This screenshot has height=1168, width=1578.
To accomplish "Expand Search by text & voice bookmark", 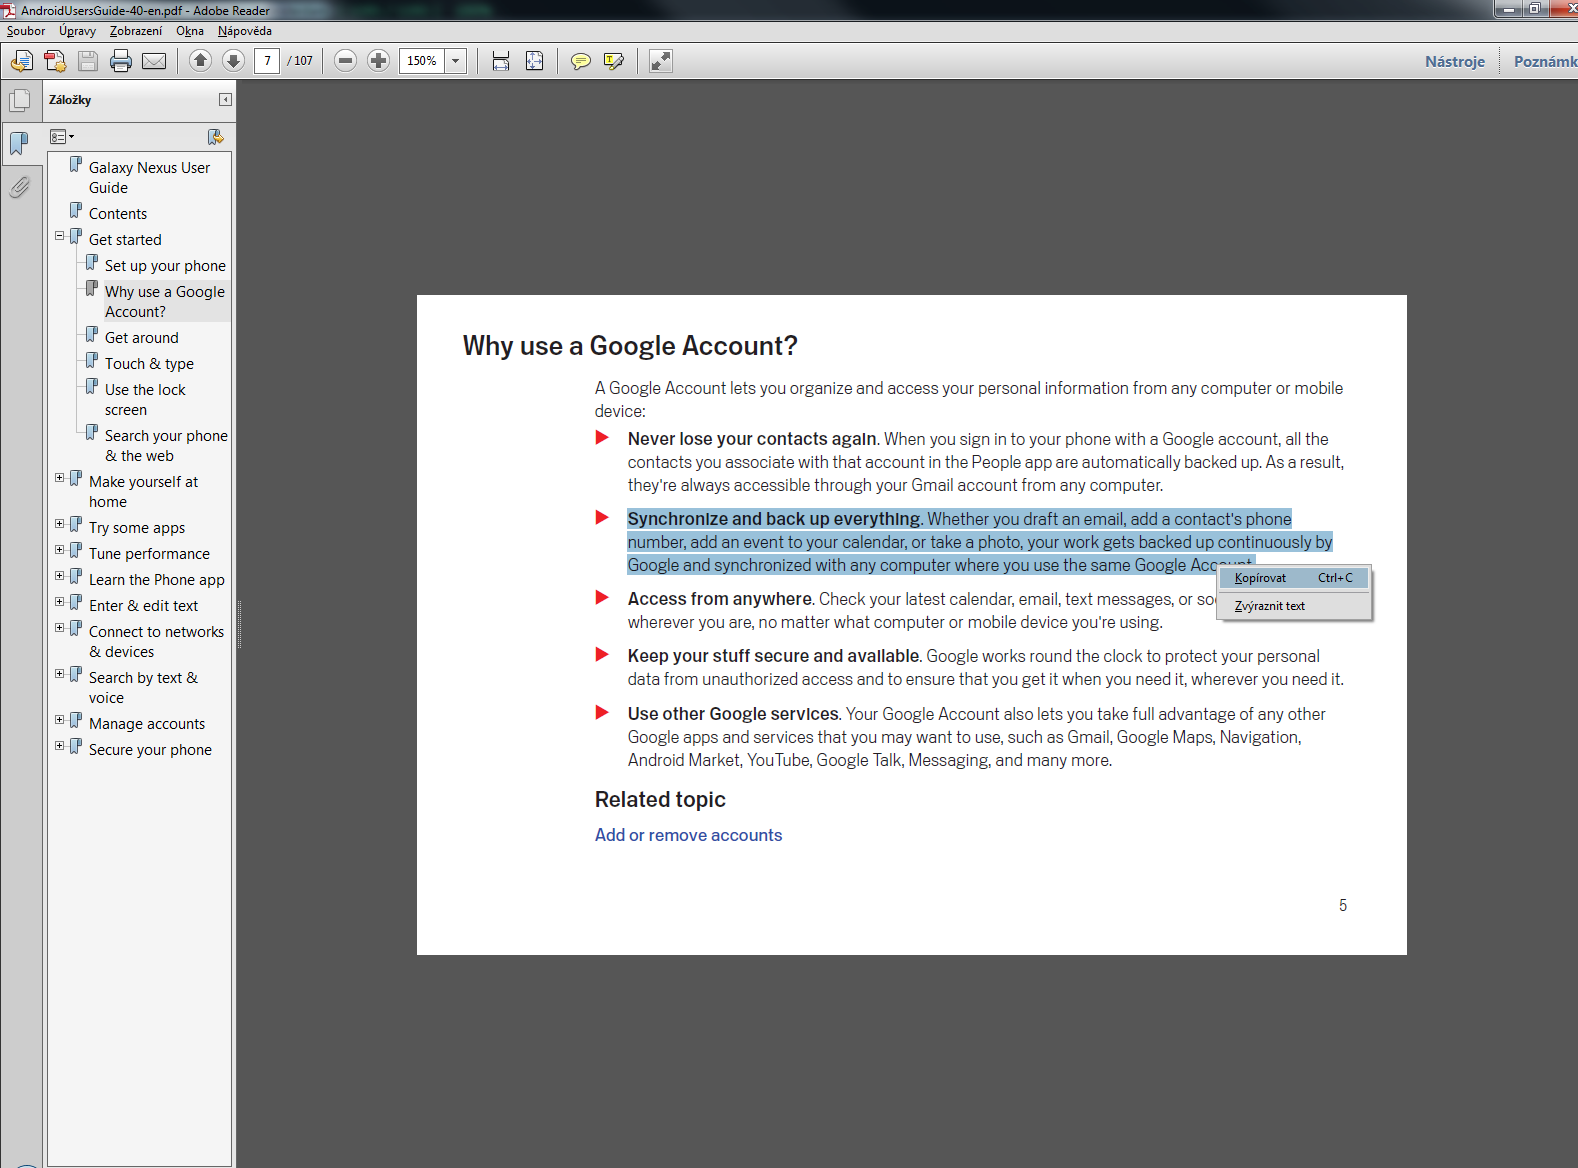I will pos(59,674).
